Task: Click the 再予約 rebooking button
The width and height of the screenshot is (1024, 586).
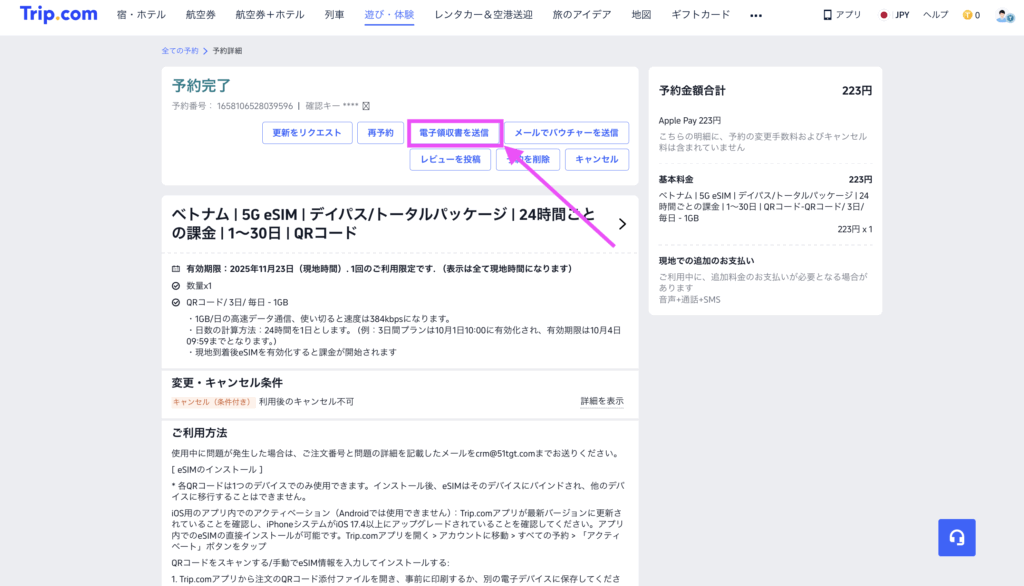Action: pos(379,132)
